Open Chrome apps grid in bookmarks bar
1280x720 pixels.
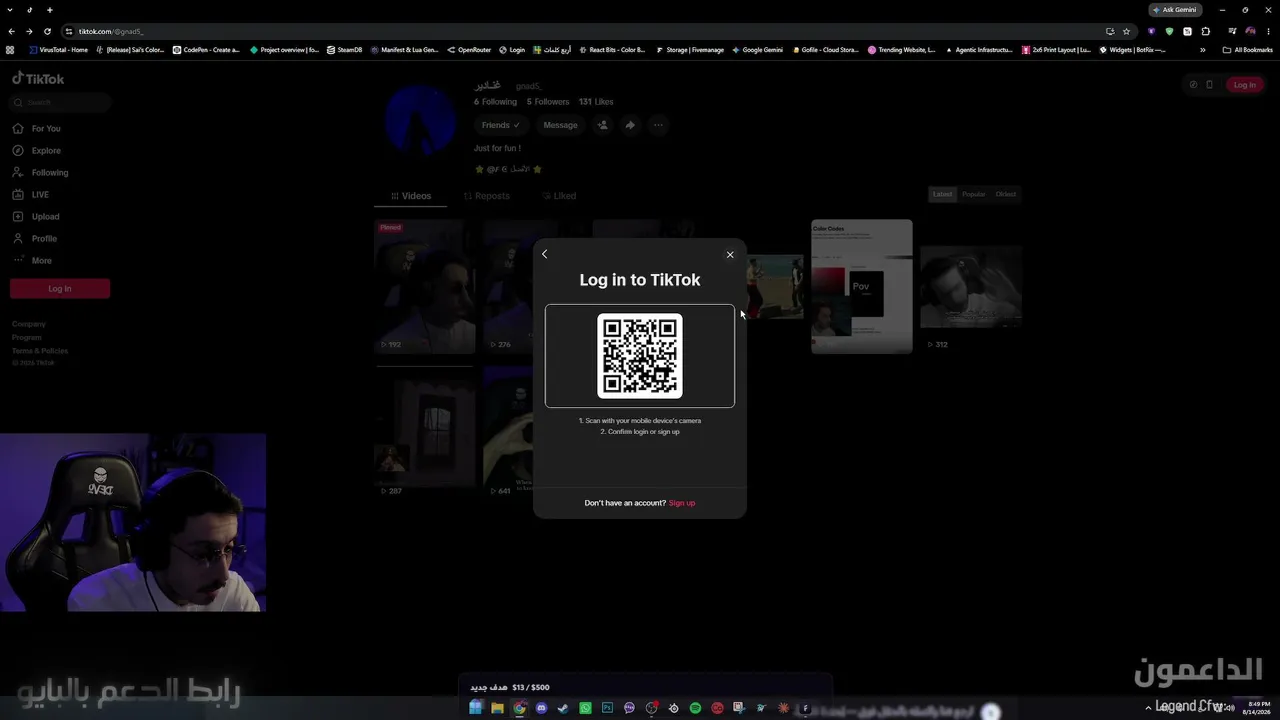(x=10, y=50)
